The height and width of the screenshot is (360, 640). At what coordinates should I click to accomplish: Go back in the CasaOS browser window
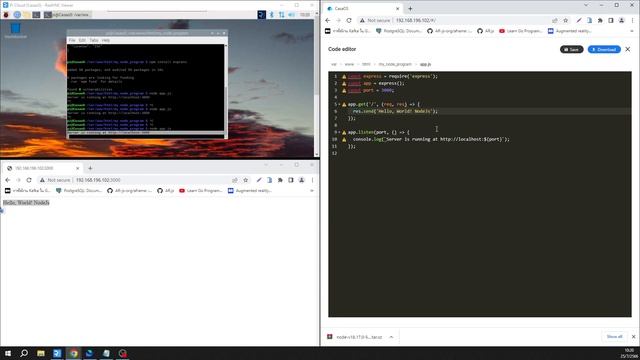(x=328, y=20)
